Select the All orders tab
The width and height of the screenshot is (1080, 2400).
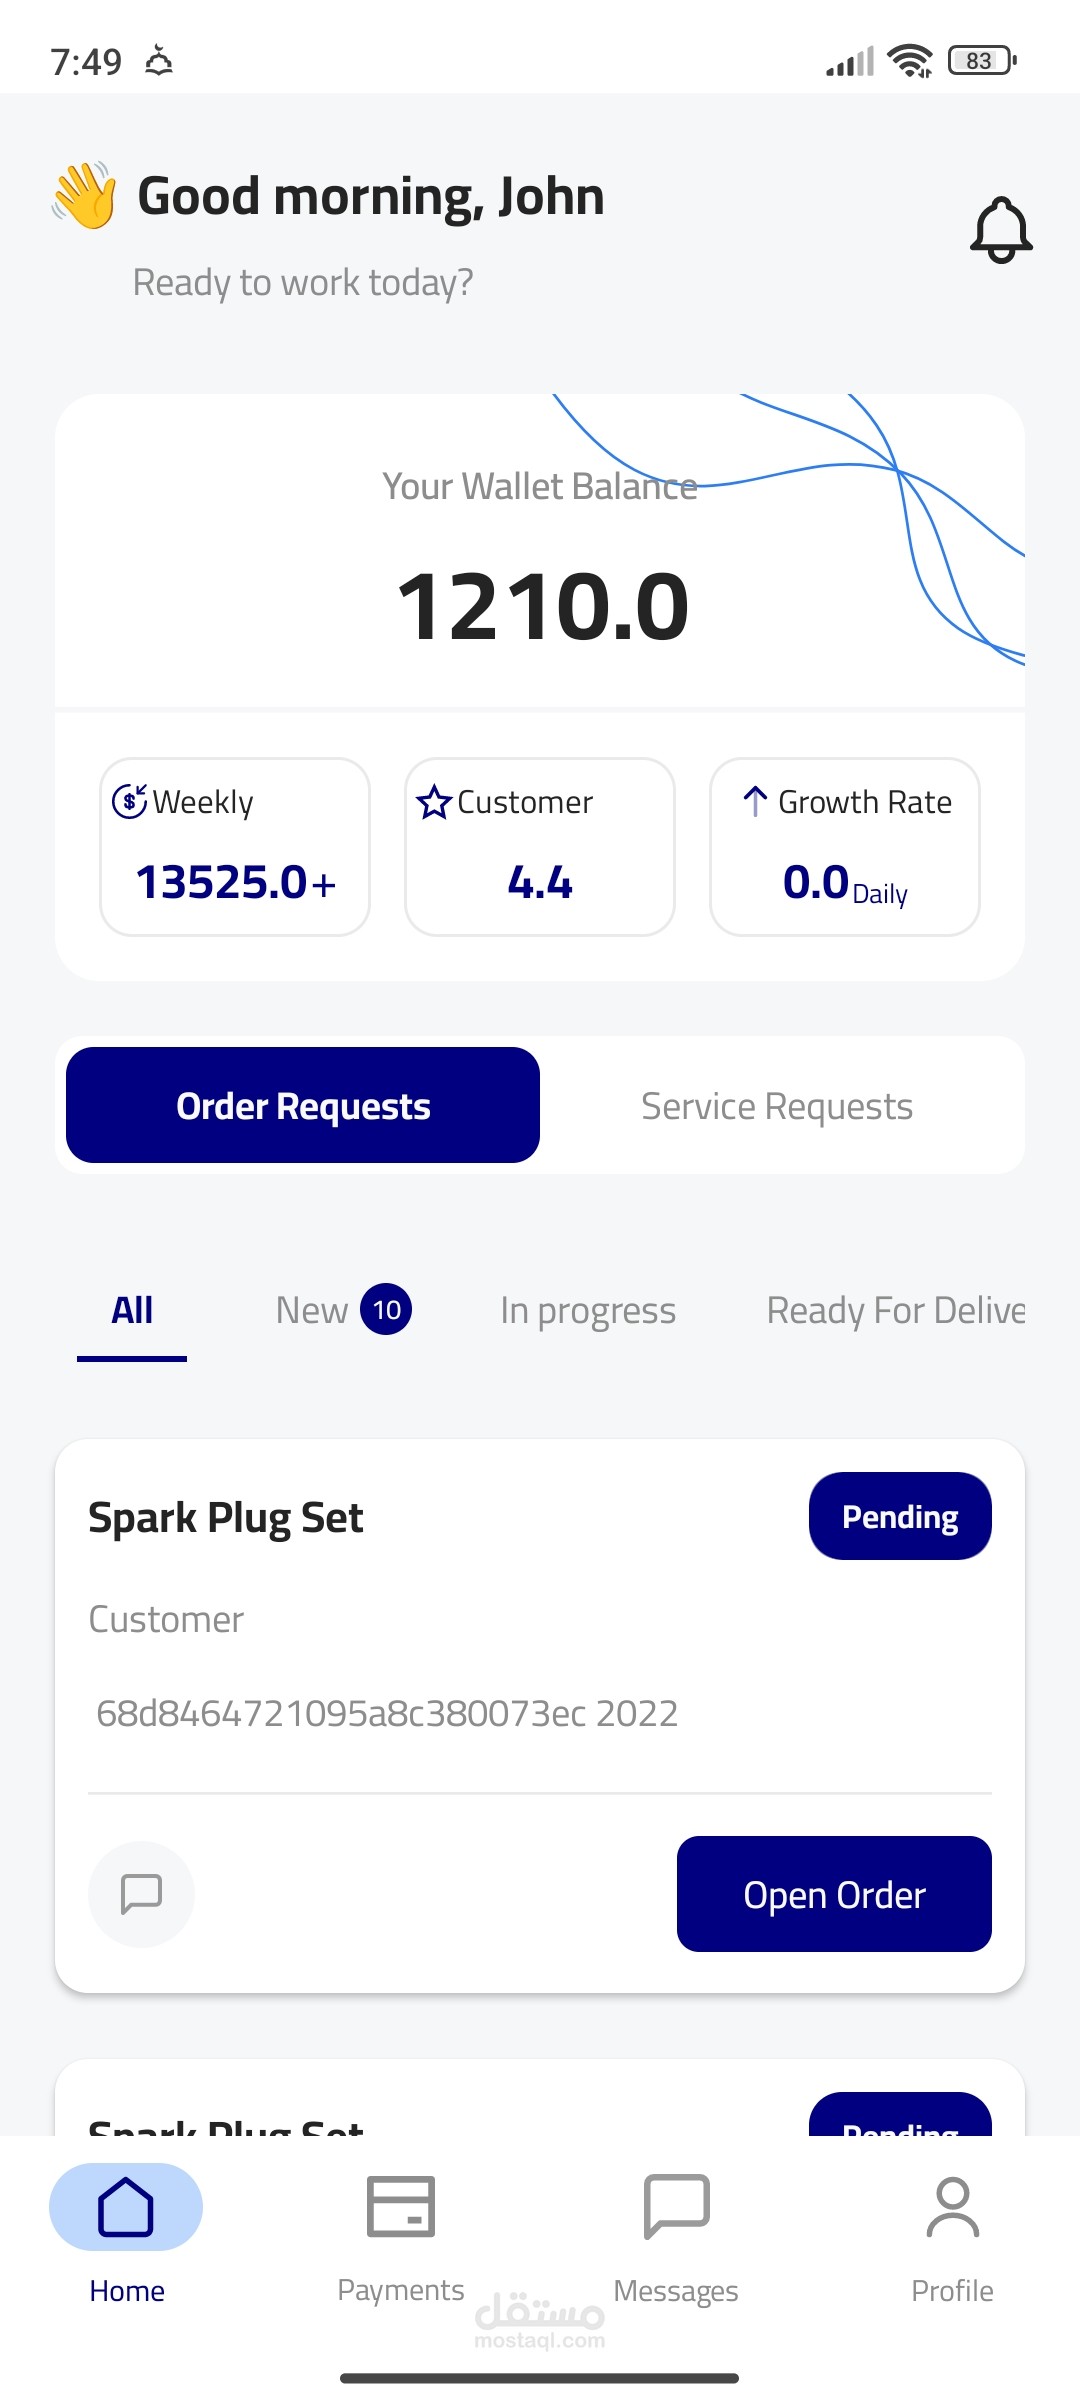(x=132, y=1310)
